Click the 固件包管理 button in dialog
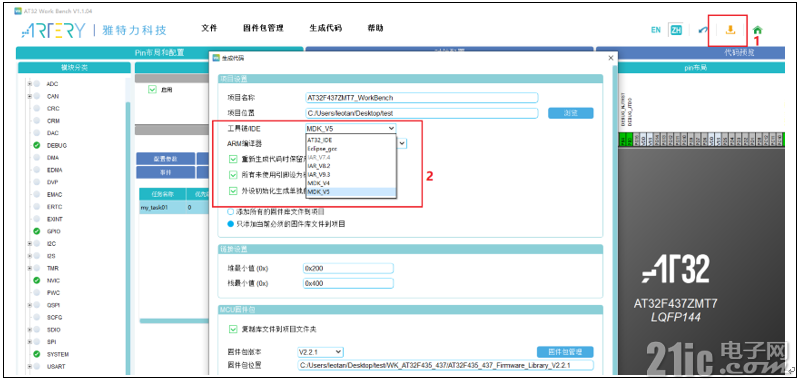The width and height of the screenshot is (800, 384). 565,352
